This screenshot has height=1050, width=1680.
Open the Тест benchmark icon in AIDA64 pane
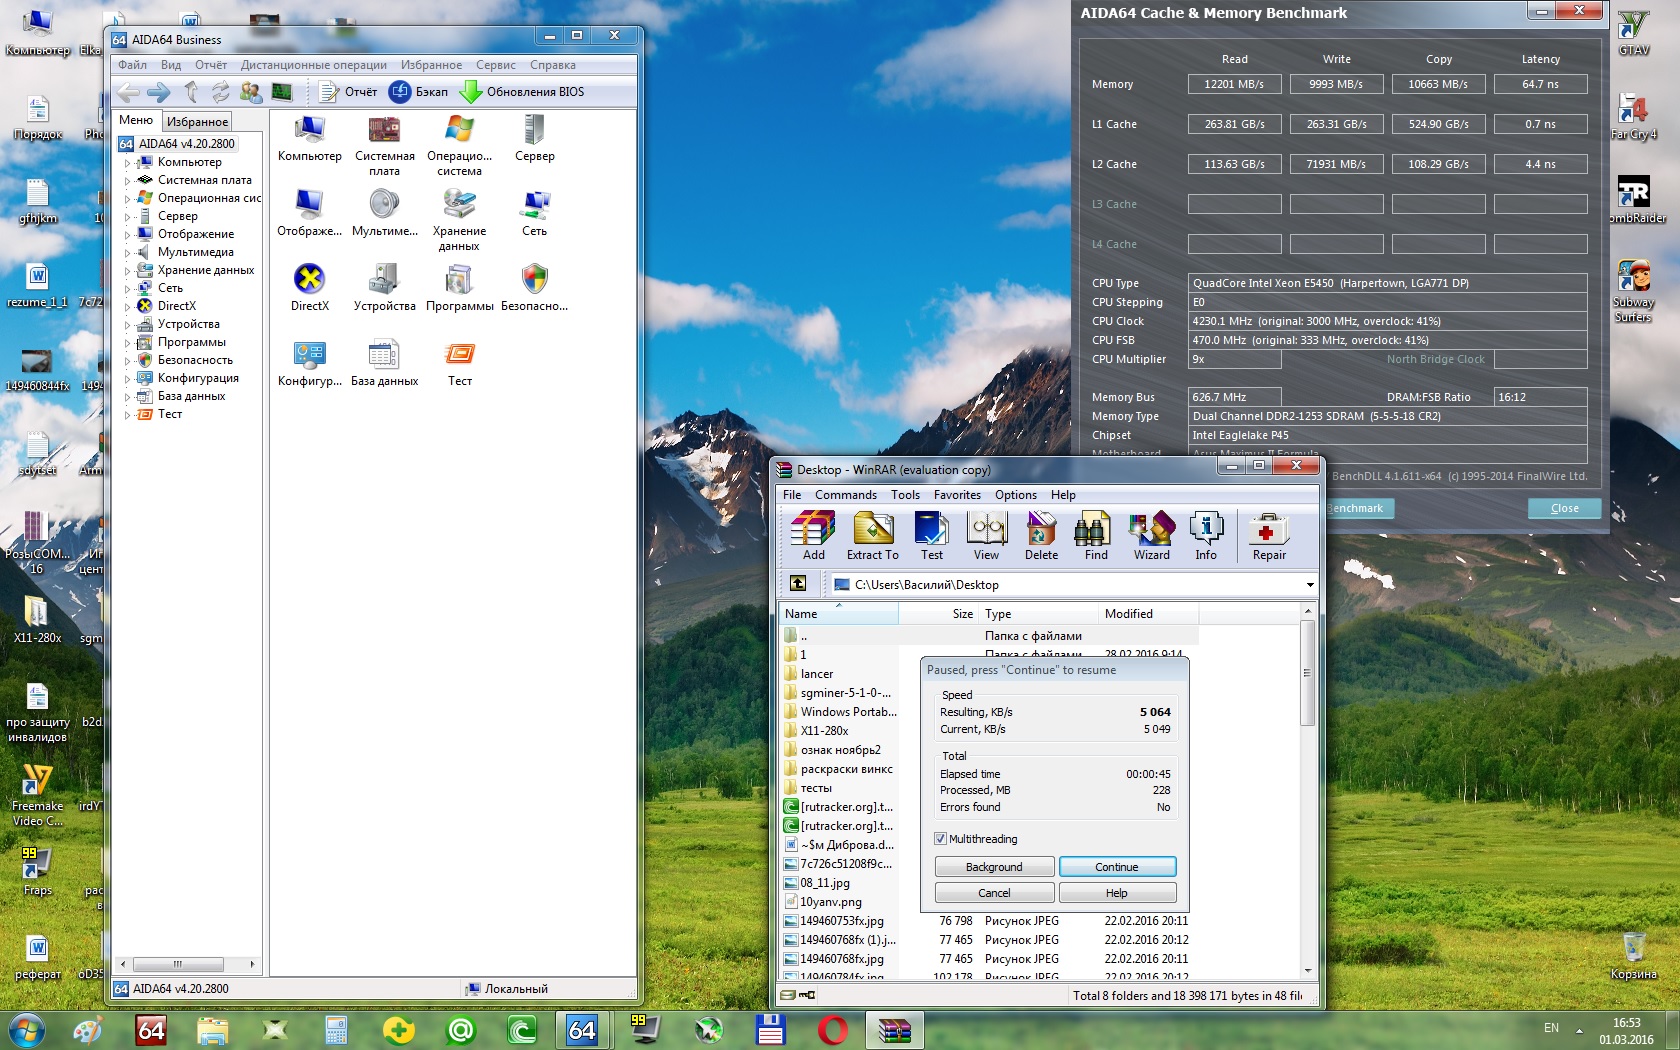click(x=459, y=363)
